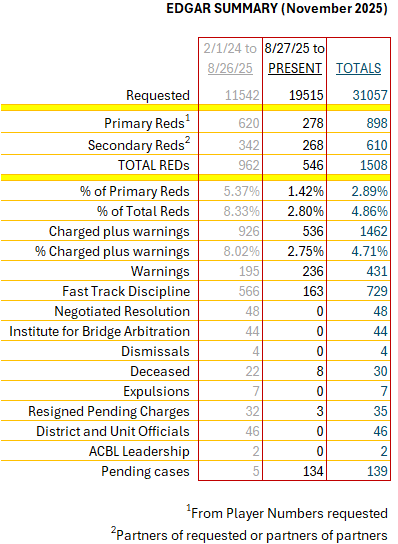Select the 'ACBL Leadership' label
Screen dimensions: 398x544
coord(139,451)
